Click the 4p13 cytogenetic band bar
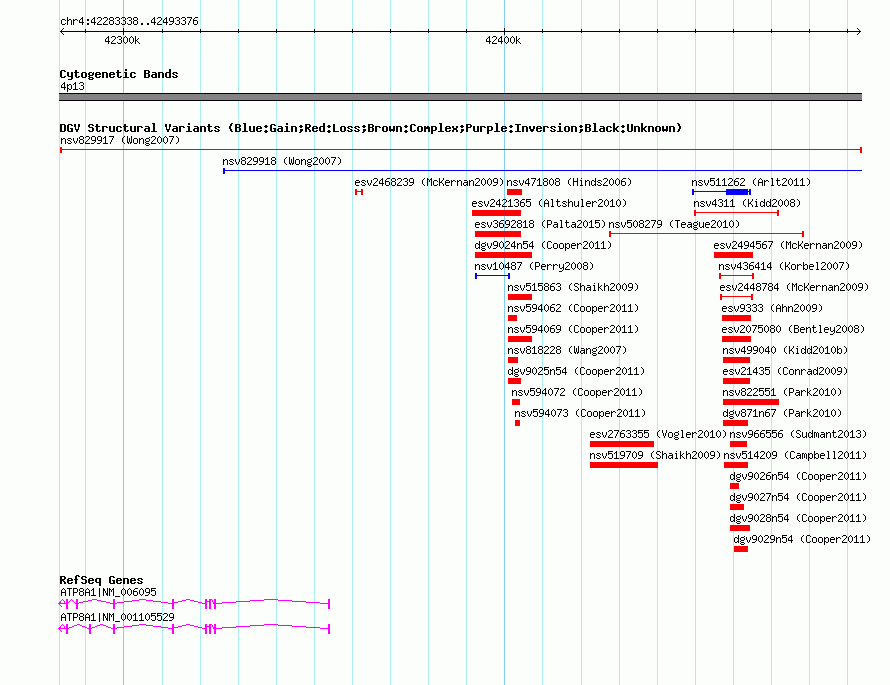Screen dimensions: 890x685 460,97
